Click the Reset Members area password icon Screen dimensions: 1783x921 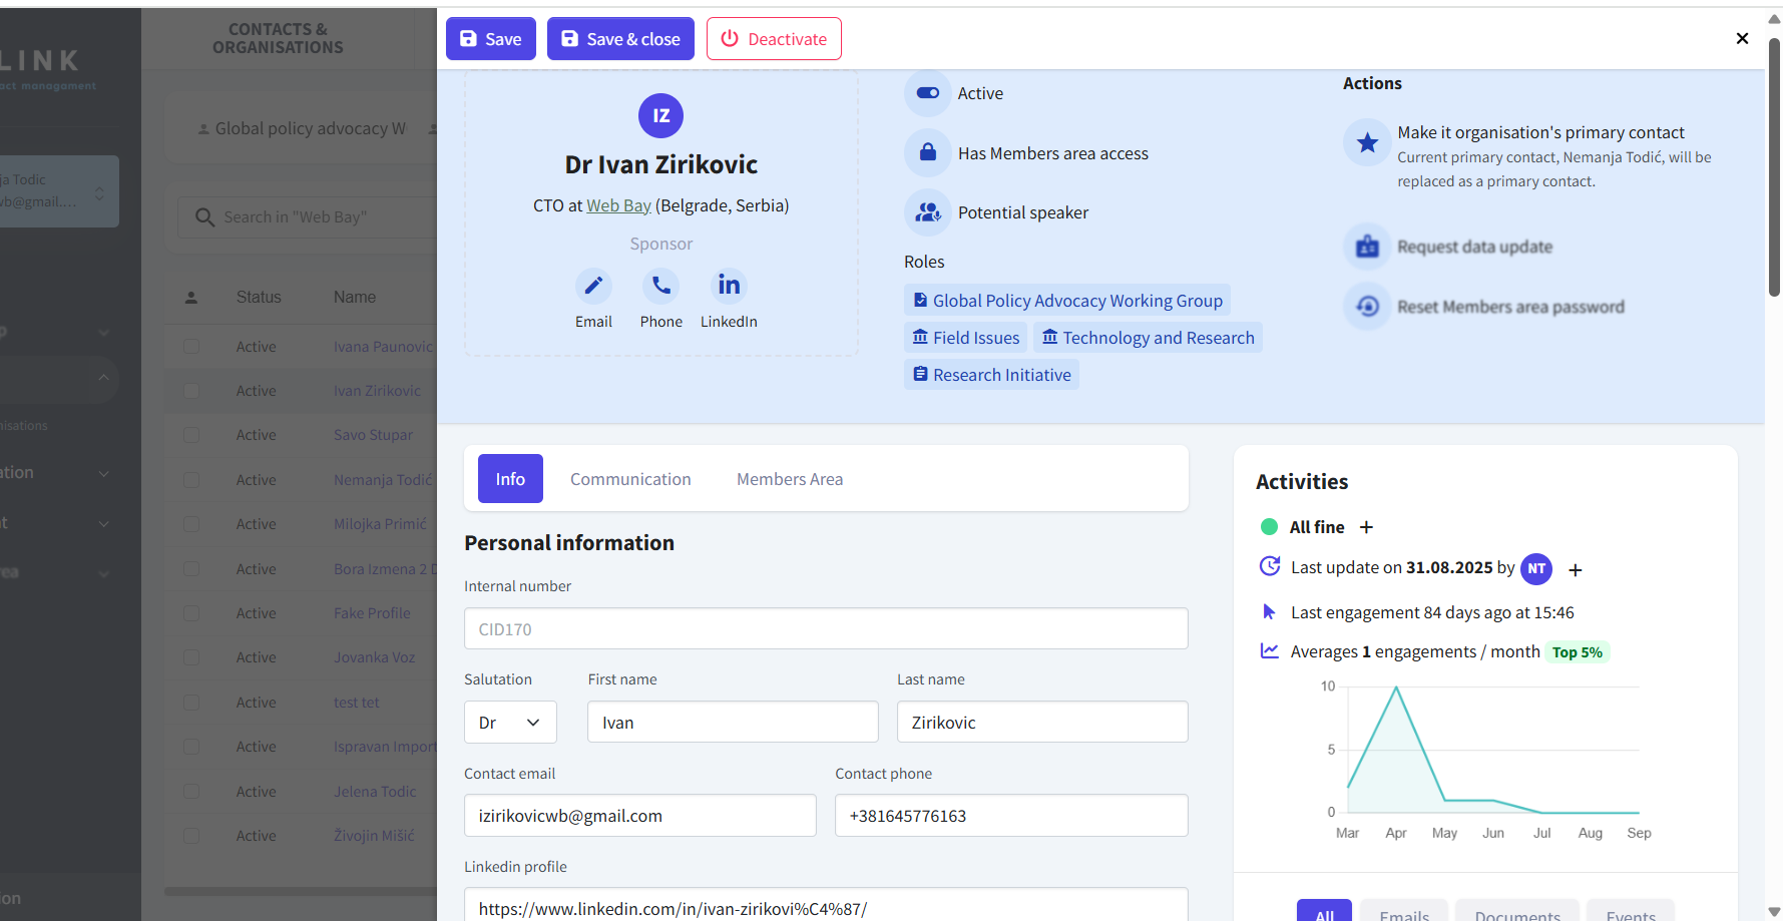pos(1367,306)
